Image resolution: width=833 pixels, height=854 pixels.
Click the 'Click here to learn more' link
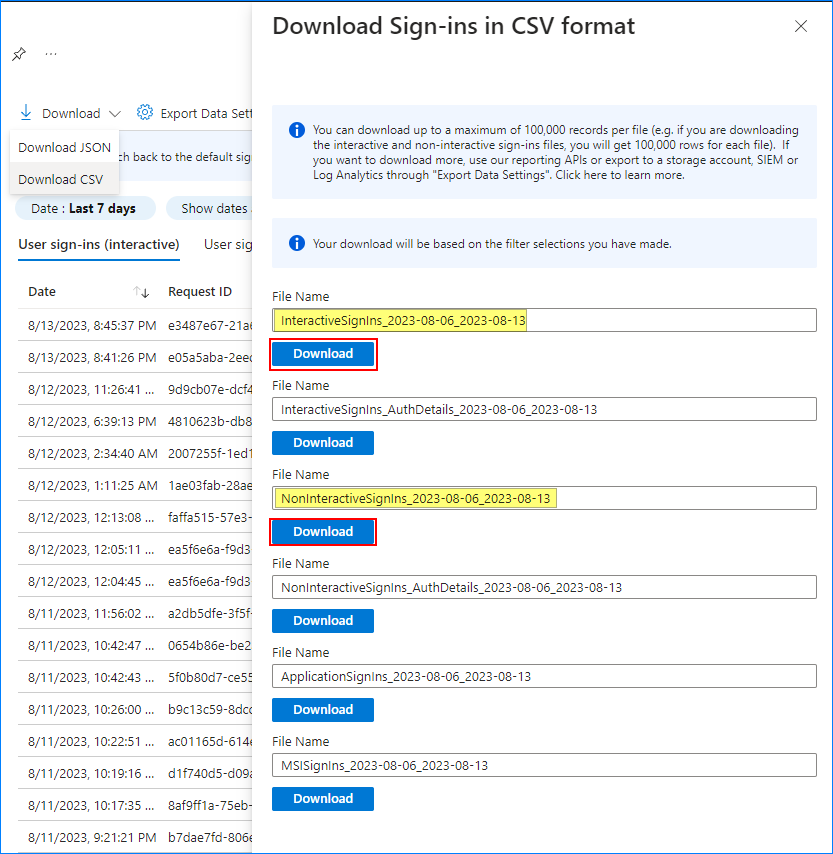click(620, 175)
